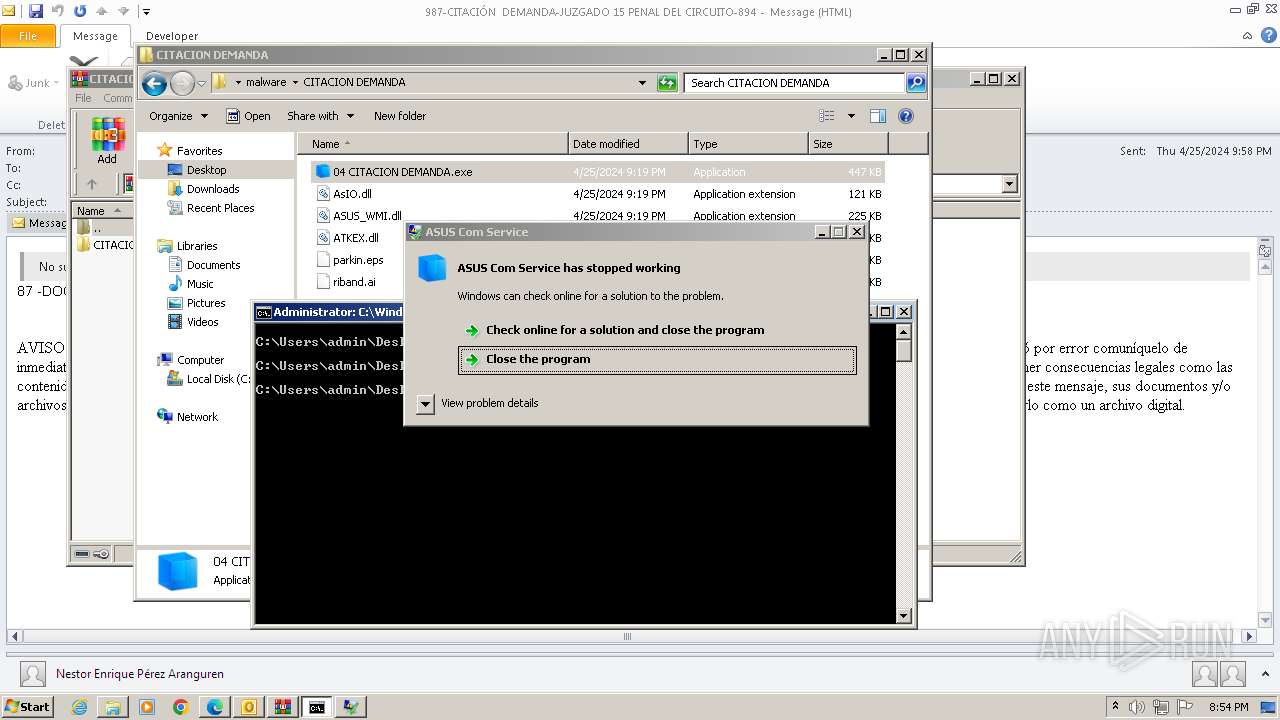
Task: Open the Share with dropdown
Action: [320, 116]
